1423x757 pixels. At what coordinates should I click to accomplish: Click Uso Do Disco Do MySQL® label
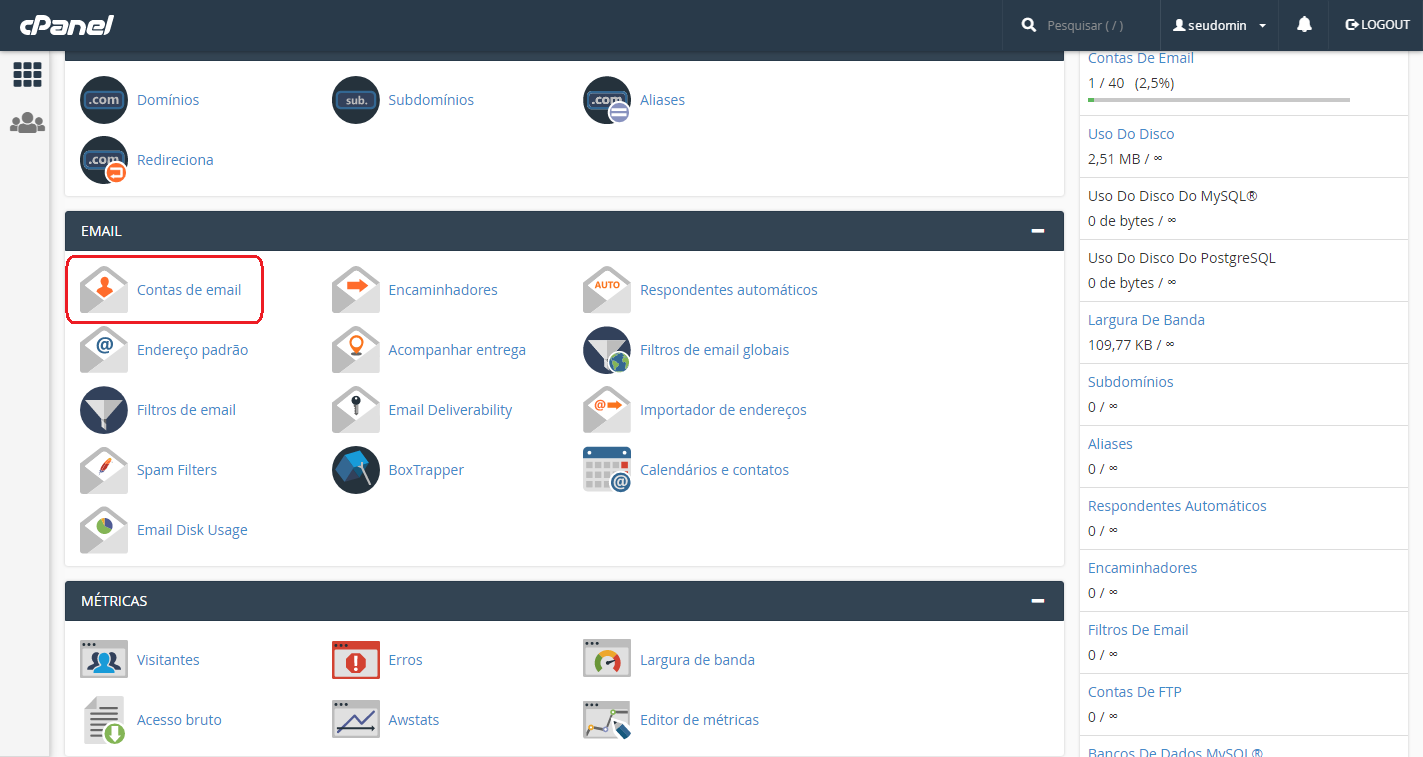[1172, 196]
